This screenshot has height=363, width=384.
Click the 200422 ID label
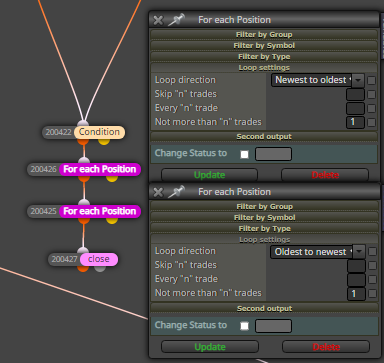point(58,132)
